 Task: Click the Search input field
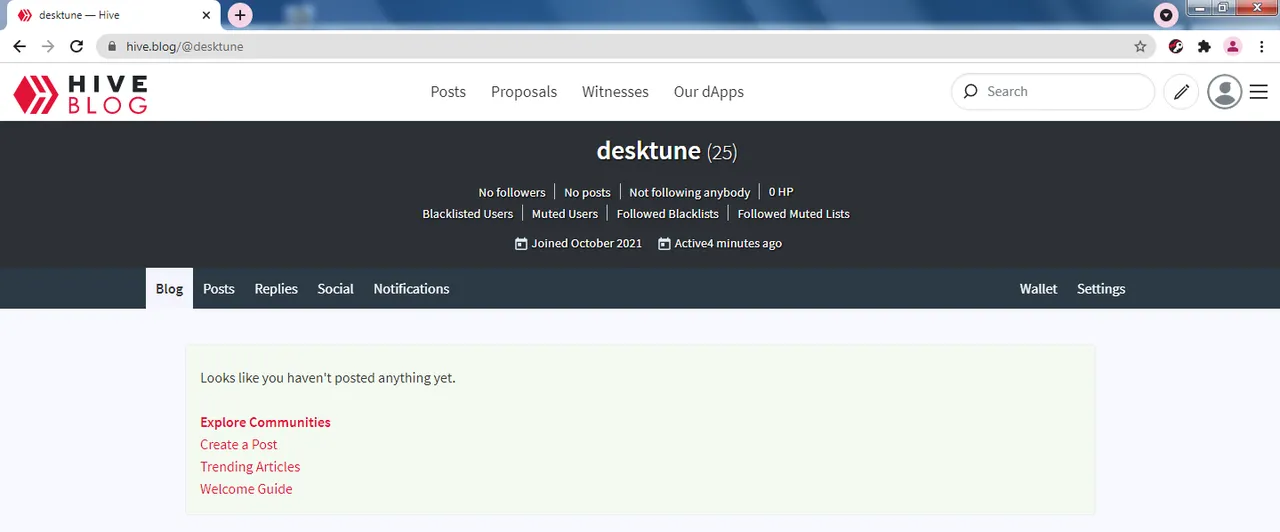click(x=1053, y=91)
